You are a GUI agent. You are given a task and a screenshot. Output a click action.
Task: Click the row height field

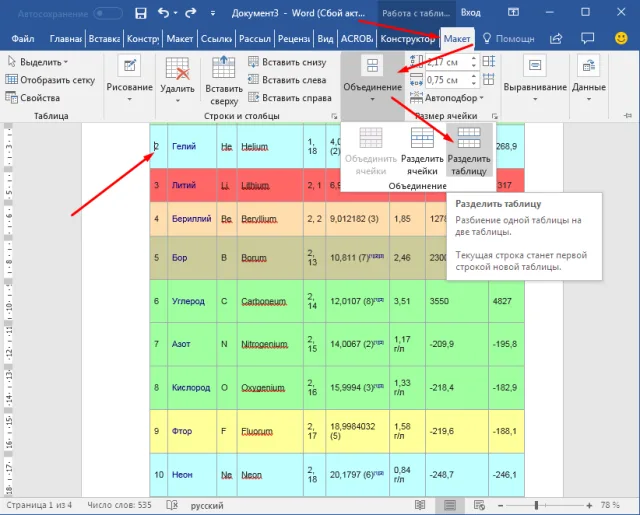click(x=447, y=62)
